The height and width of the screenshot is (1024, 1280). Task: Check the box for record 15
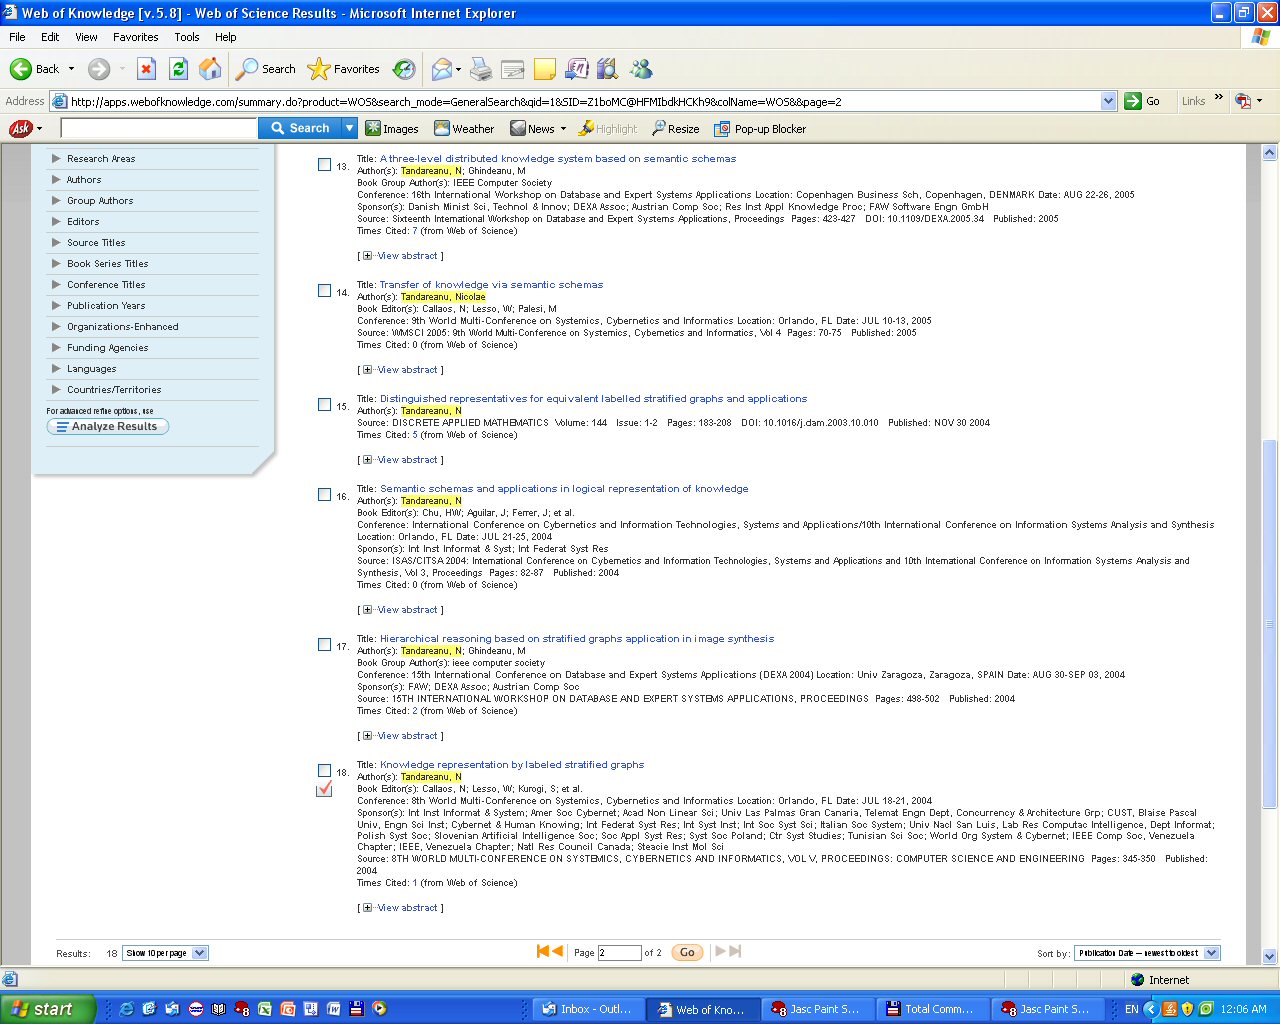324,405
